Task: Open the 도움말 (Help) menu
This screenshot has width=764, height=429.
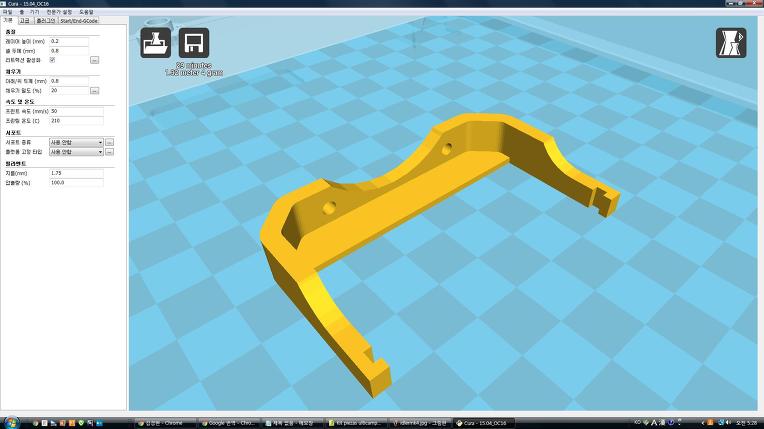Action: click(x=86, y=12)
